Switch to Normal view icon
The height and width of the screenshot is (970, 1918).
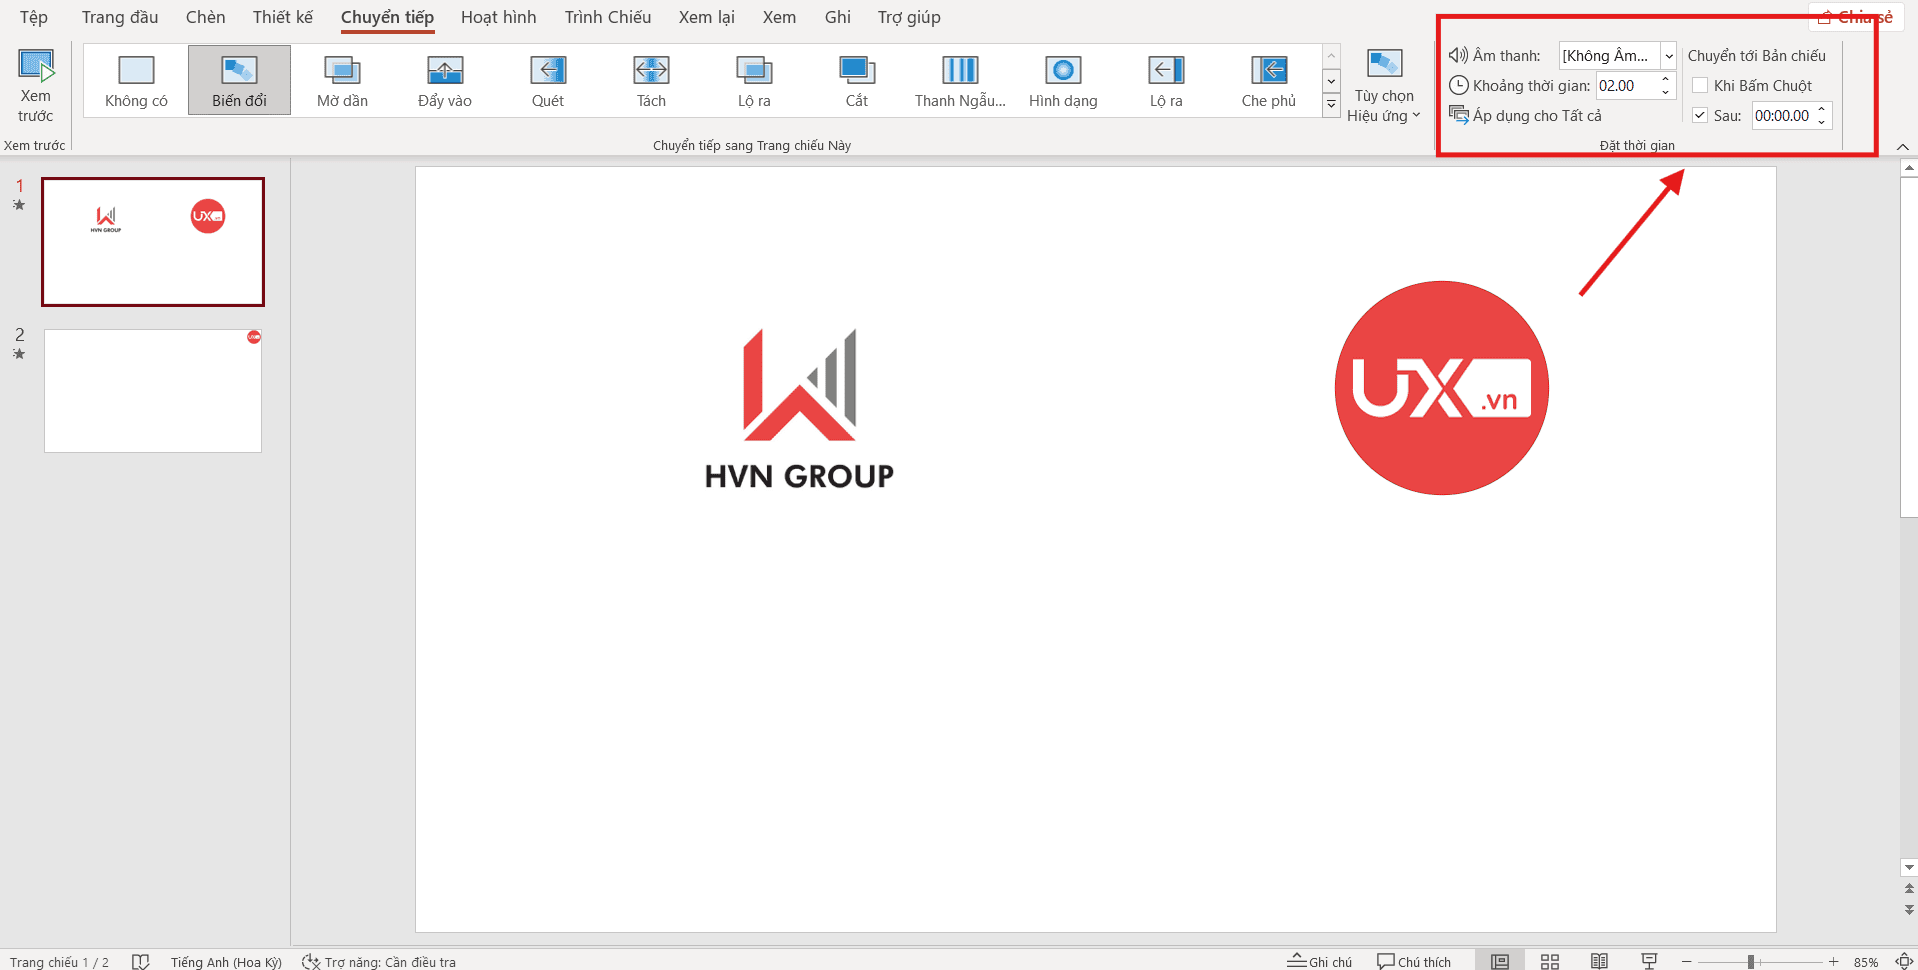coord(1500,961)
